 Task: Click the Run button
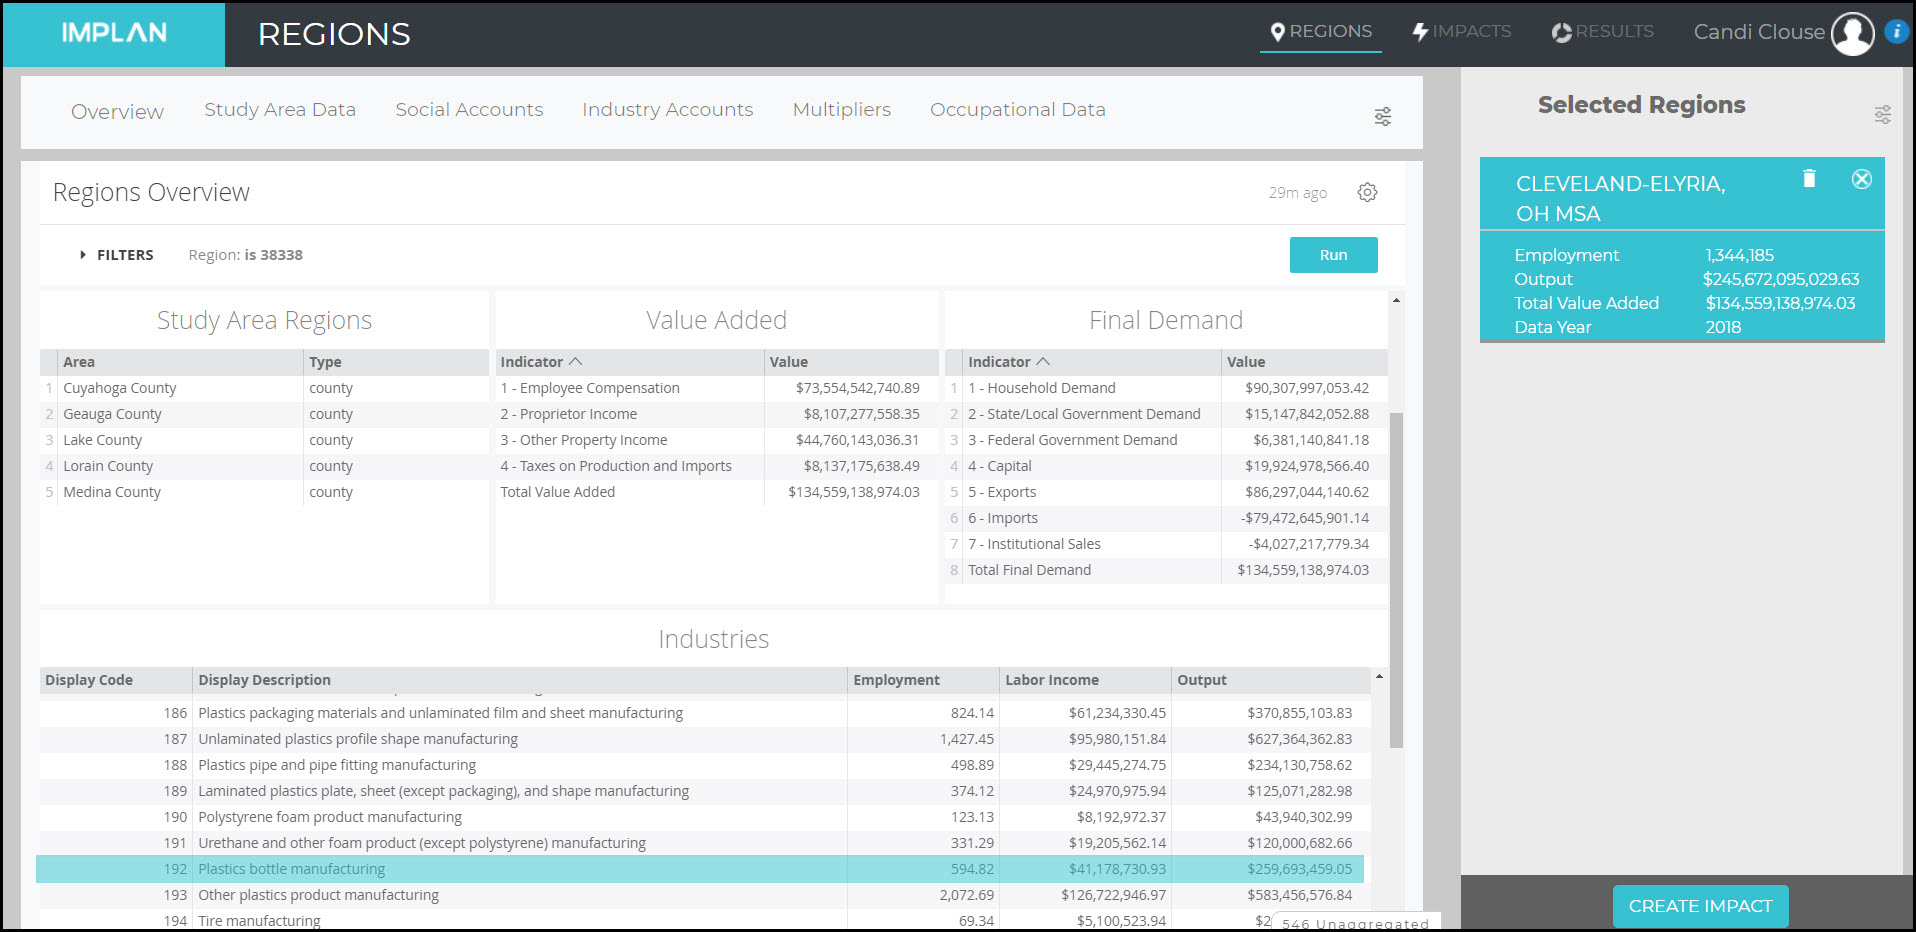pyautogui.click(x=1333, y=255)
